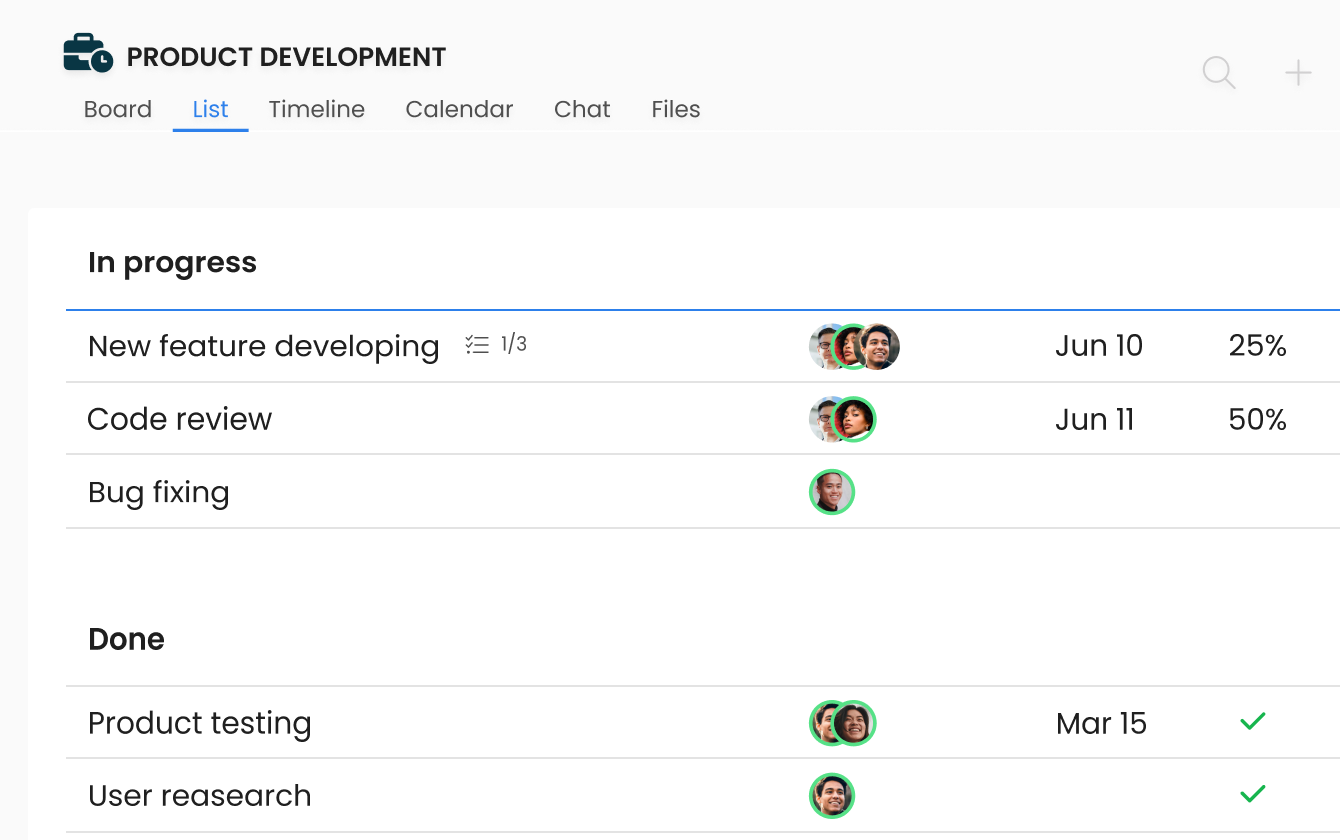Click the Jun 11 due date
Image resolution: width=1340 pixels, height=840 pixels.
(x=1095, y=419)
